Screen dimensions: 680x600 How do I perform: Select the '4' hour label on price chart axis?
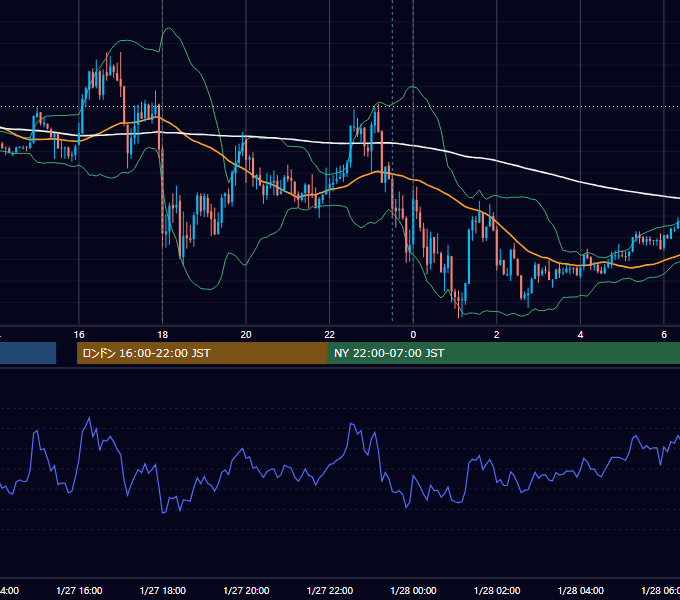[580, 335]
